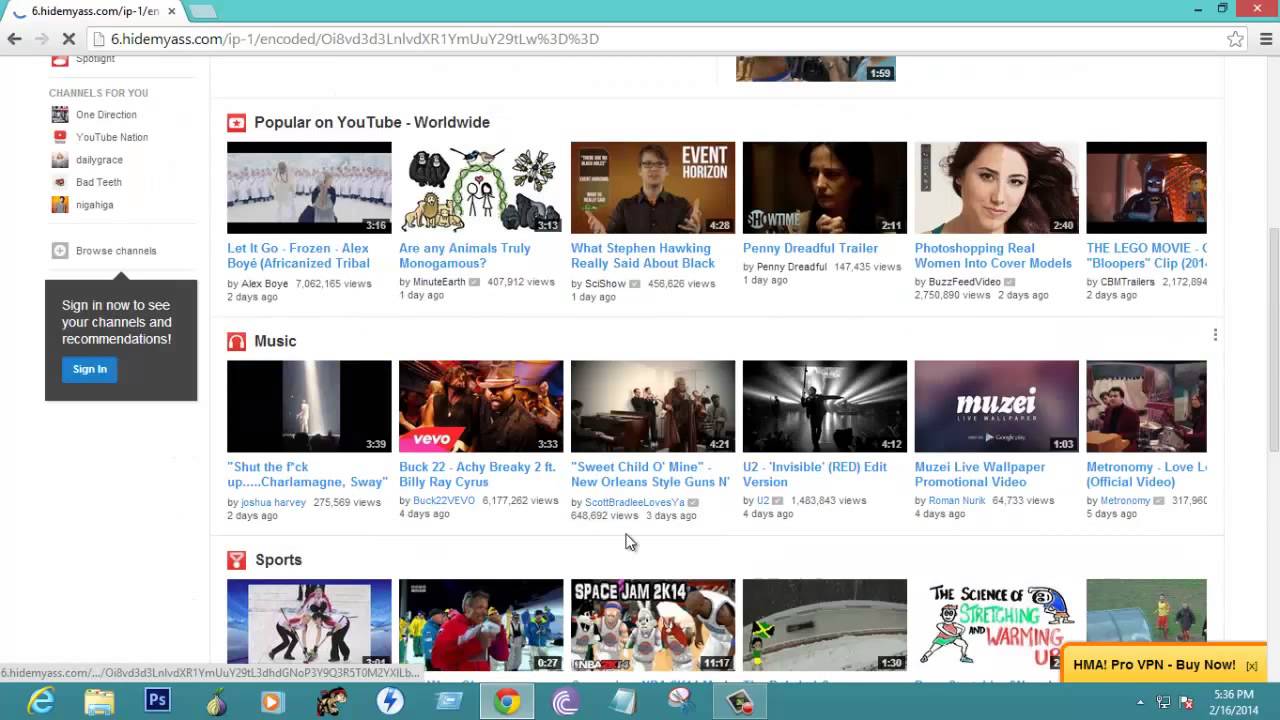The image size is (1280, 720).
Task: Open ScottBradleeLovesYa uploader link
Action: (635, 503)
